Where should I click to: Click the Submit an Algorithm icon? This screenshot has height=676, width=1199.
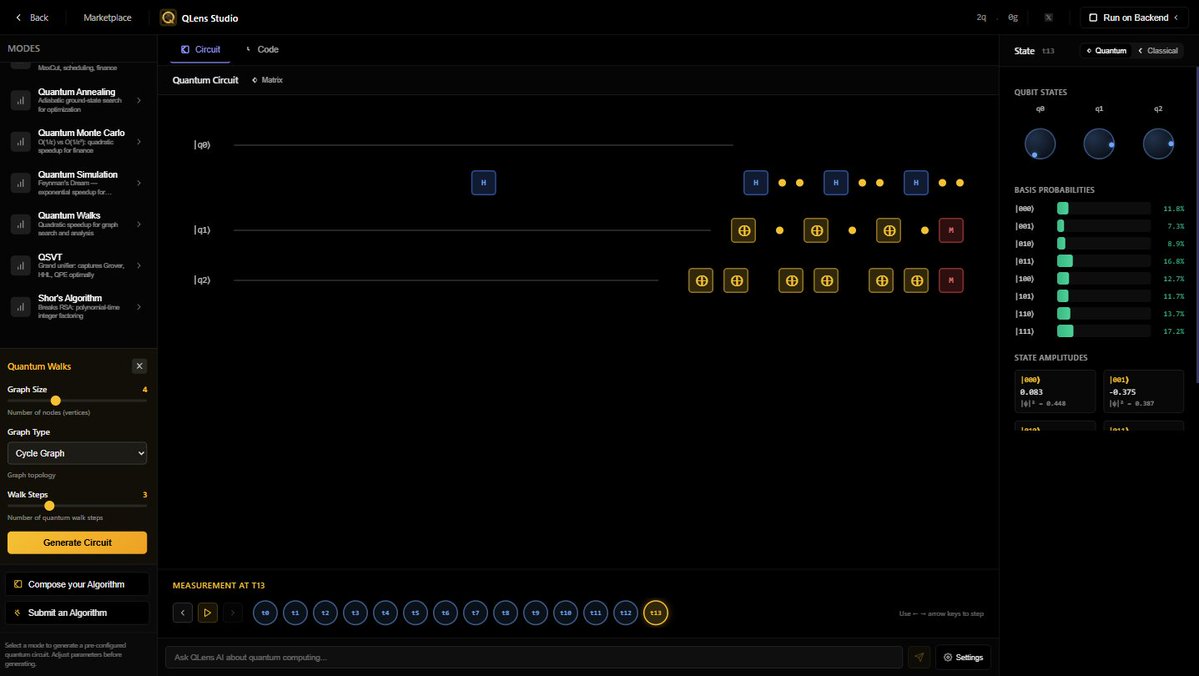pos(18,613)
